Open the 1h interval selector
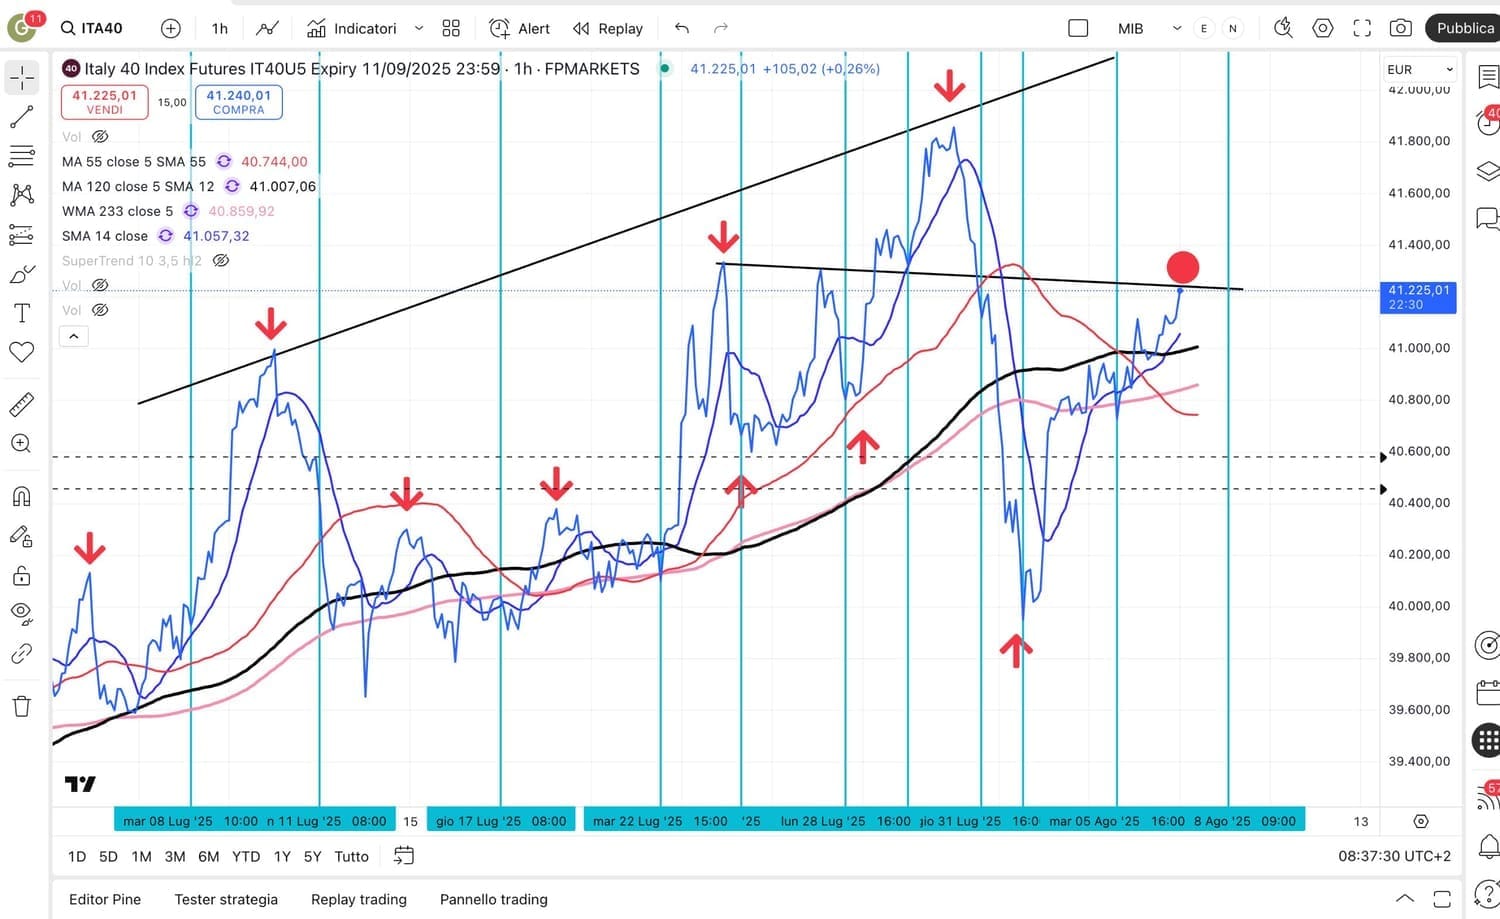Image resolution: width=1500 pixels, height=919 pixels. (220, 28)
